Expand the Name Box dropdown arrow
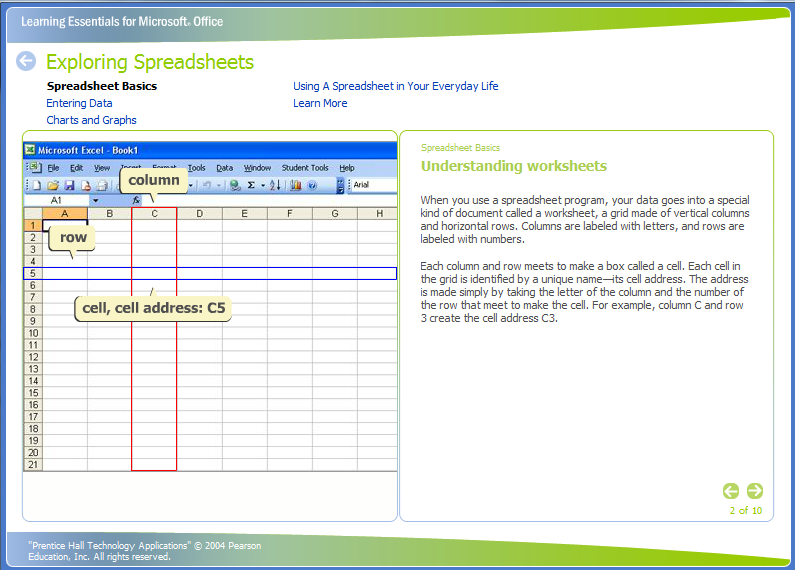Screen dimensions: 795x570 96,201
